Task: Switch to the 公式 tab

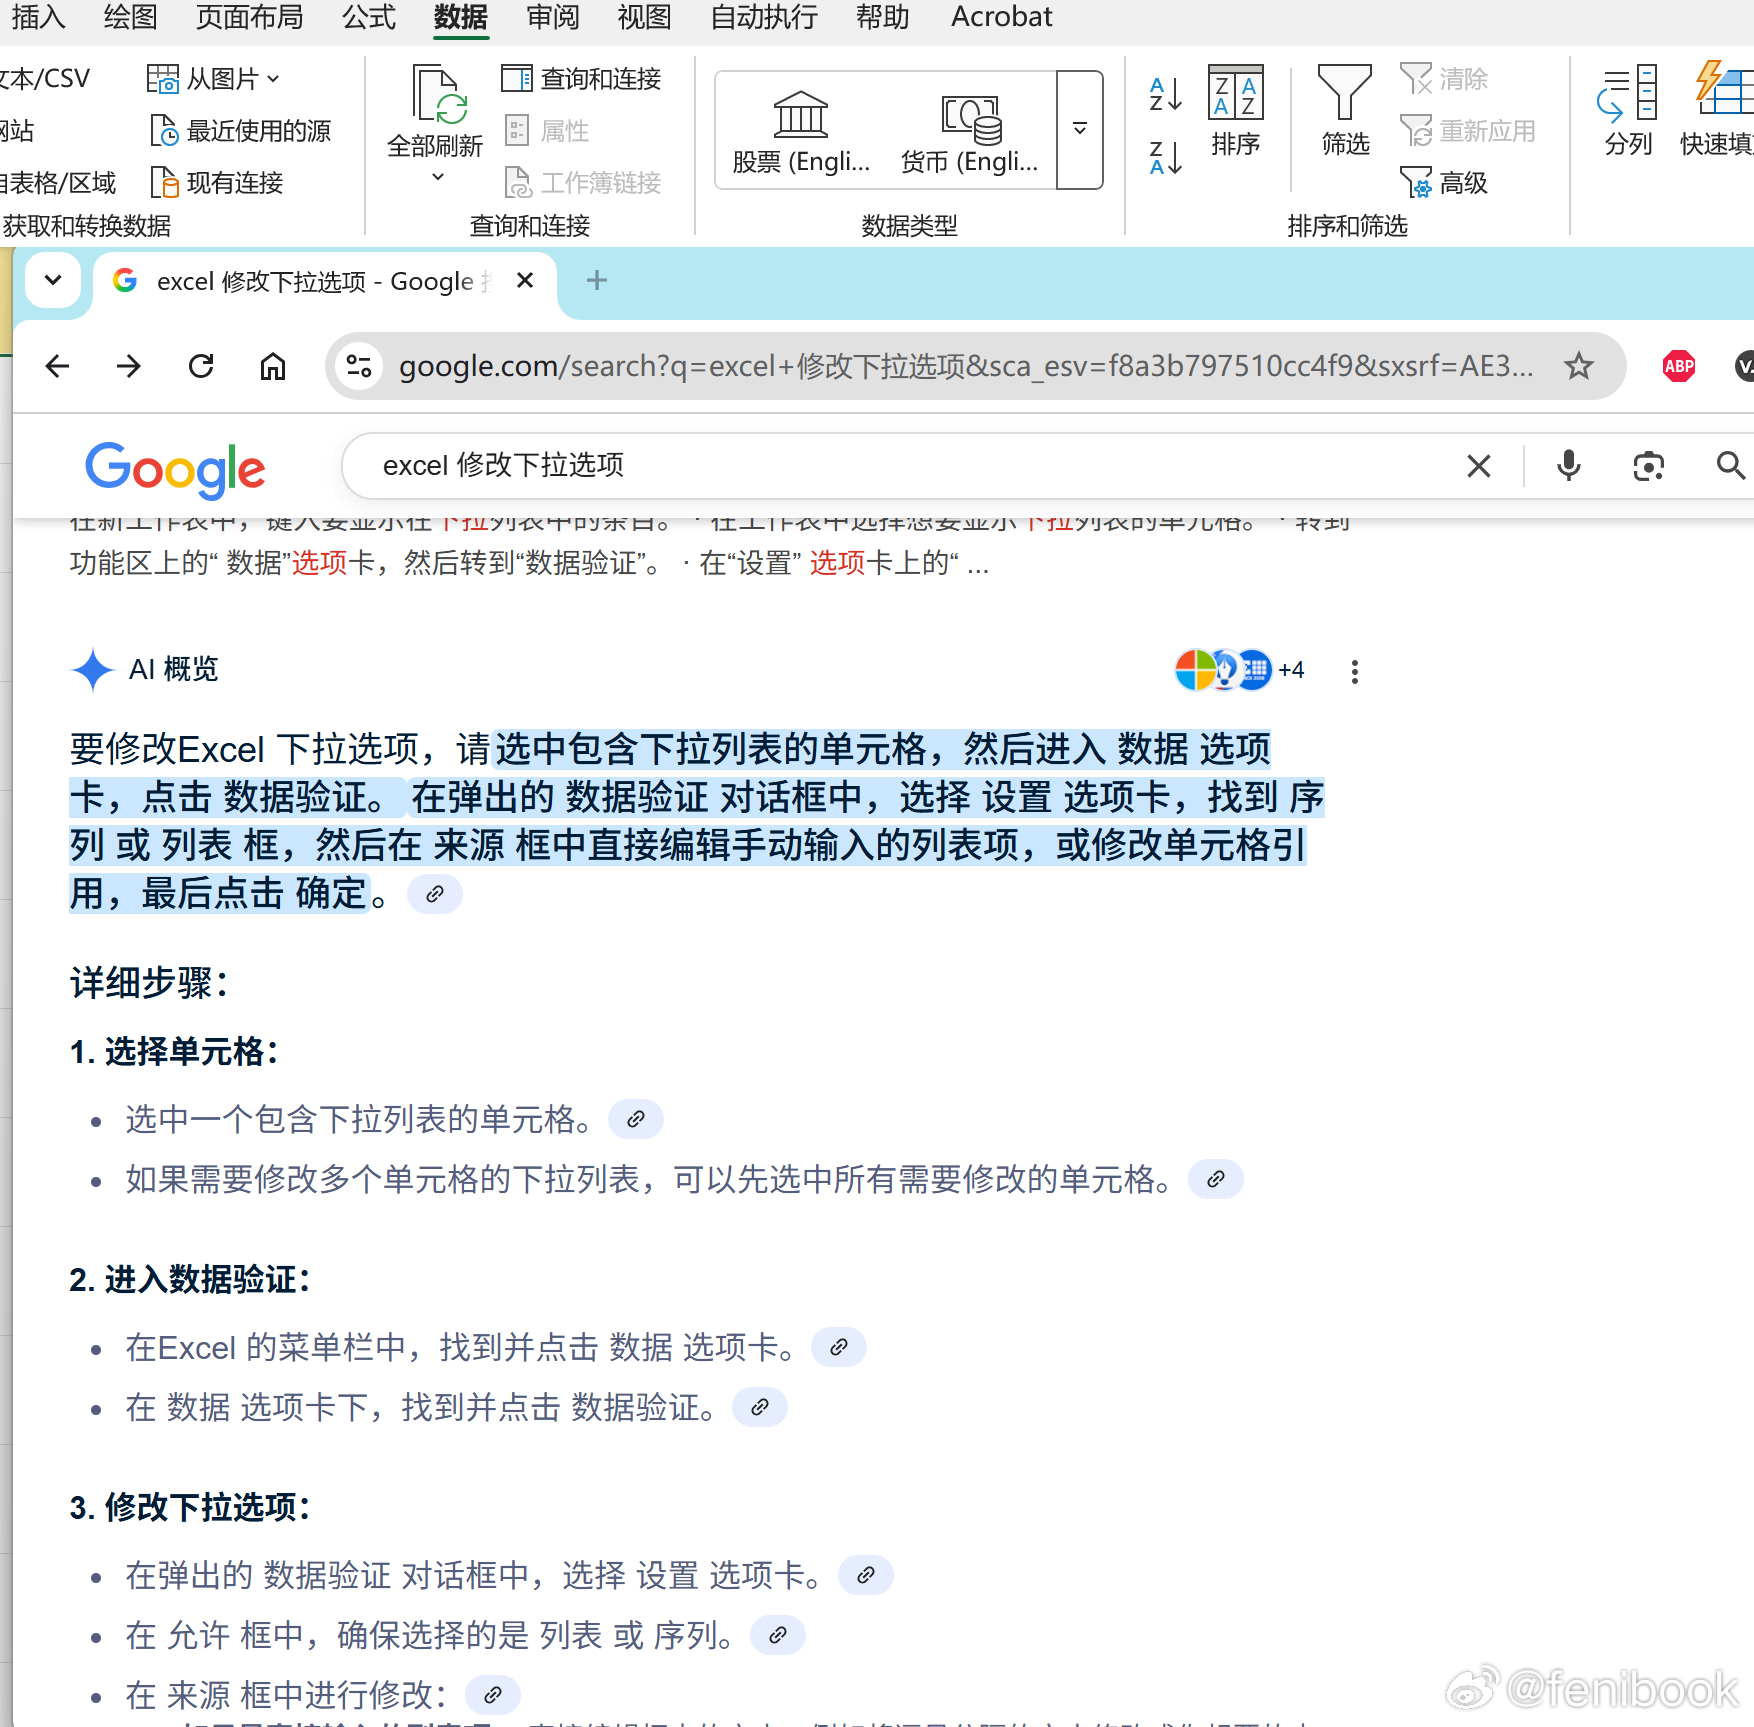Action: click(x=369, y=17)
